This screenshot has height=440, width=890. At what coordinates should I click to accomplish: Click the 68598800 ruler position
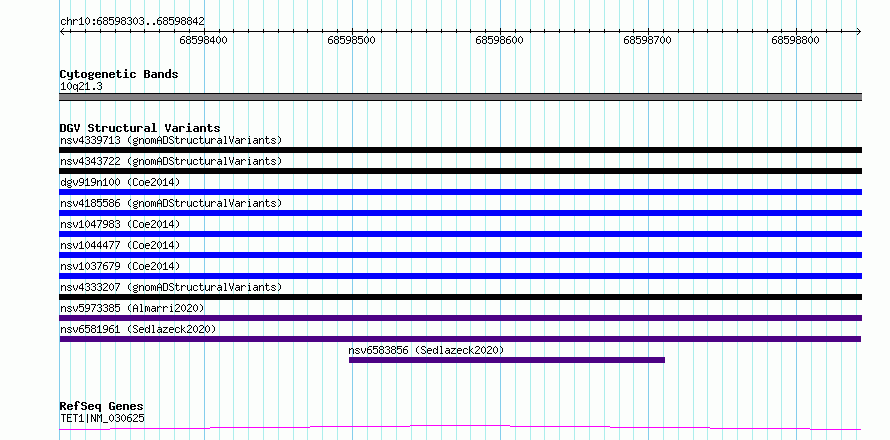coord(795,40)
